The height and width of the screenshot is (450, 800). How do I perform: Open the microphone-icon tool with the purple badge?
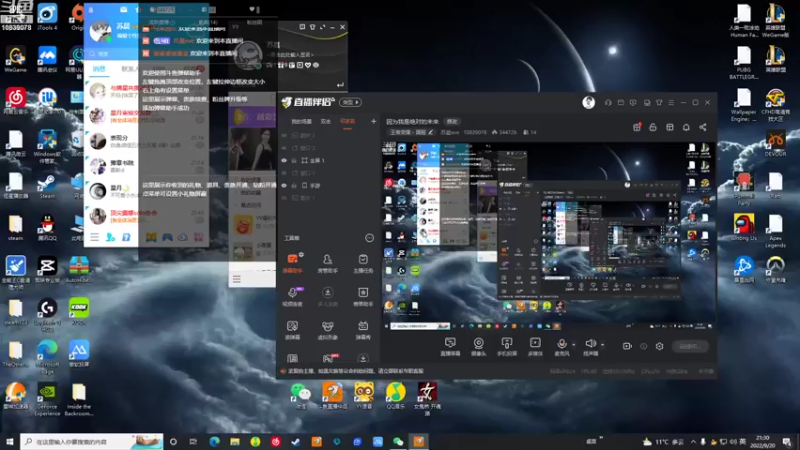tap(292, 296)
